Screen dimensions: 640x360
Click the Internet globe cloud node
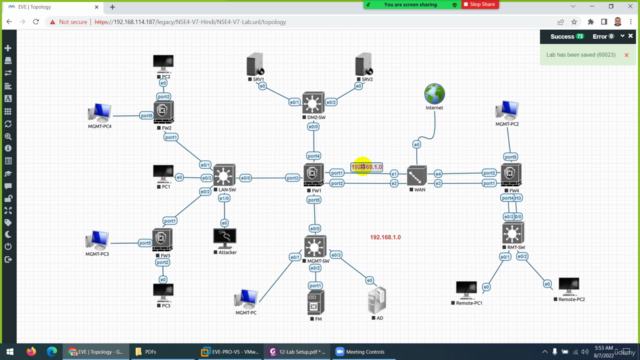tap(434, 94)
